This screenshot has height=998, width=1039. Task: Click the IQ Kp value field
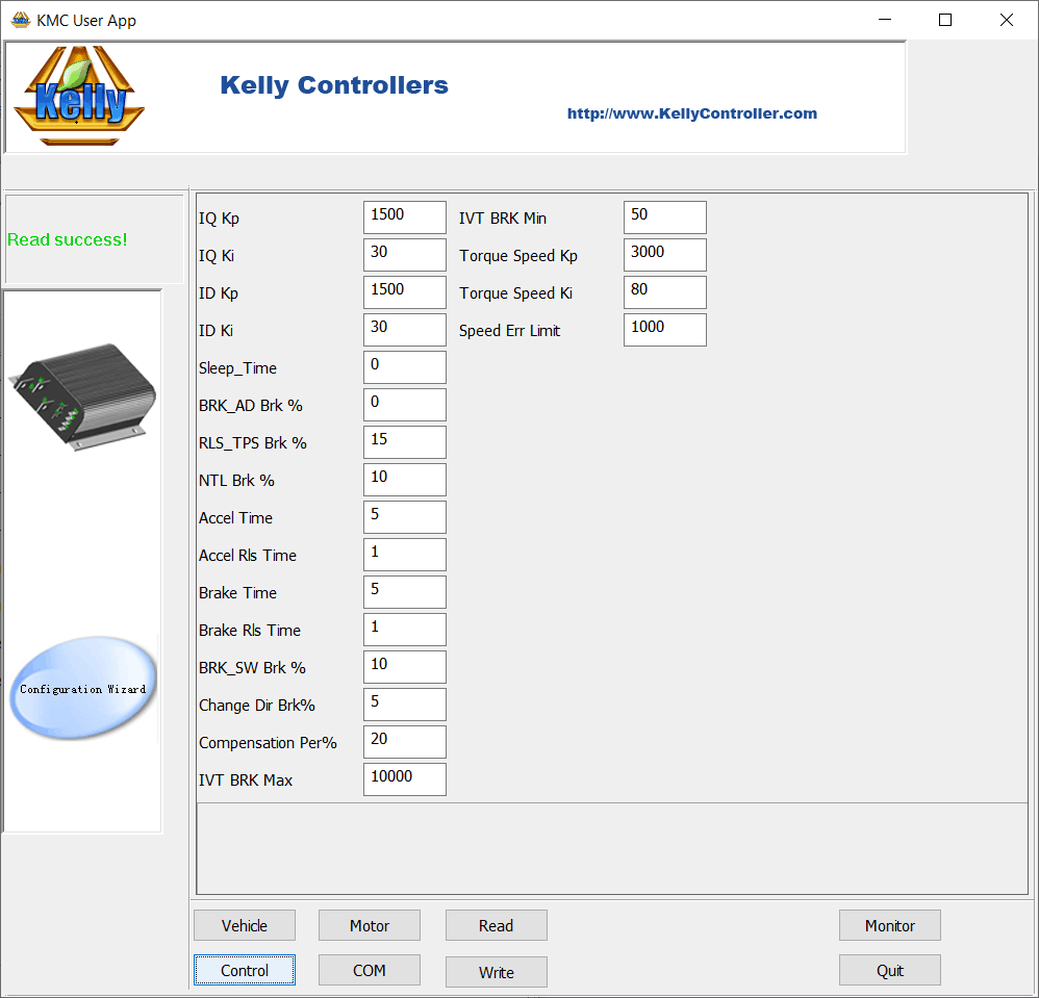click(405, 217)
